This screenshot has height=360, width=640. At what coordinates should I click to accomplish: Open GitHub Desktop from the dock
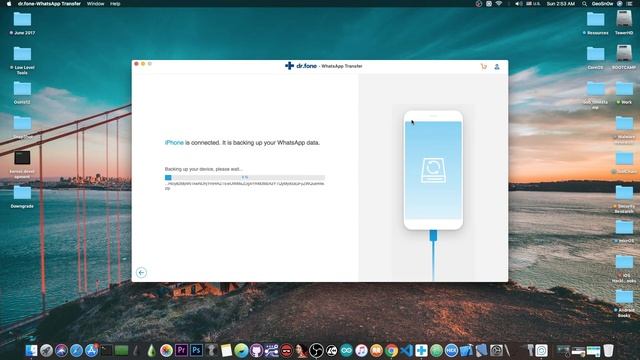(256, 350)
